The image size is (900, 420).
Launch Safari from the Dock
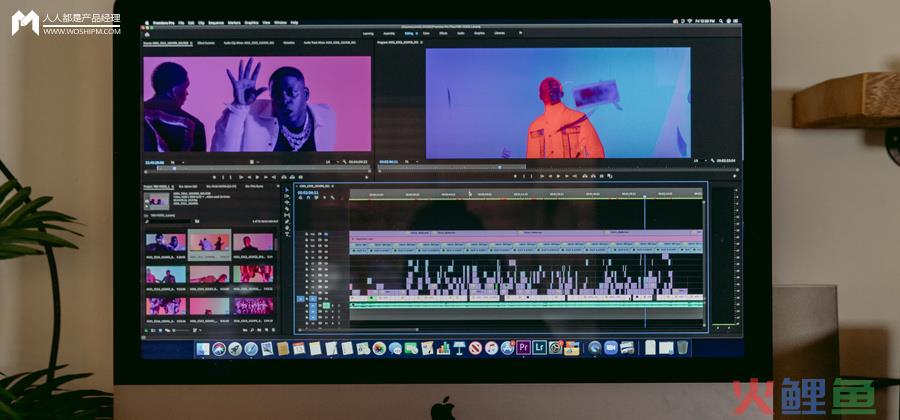251,348
